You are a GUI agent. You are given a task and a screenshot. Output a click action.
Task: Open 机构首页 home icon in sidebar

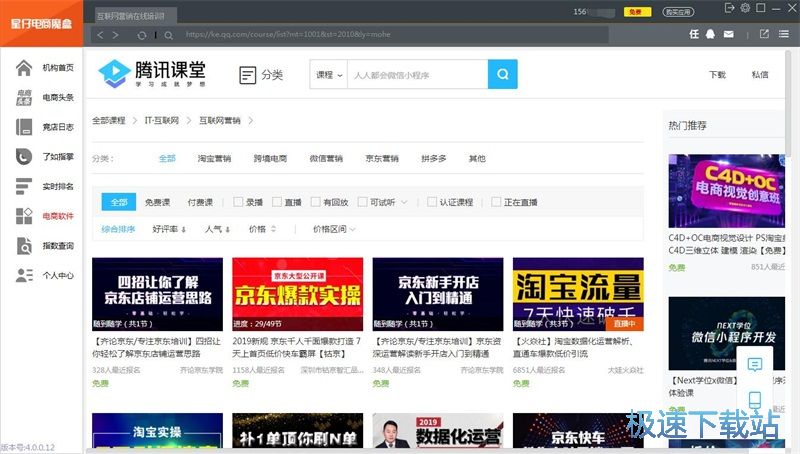point(24,68)
